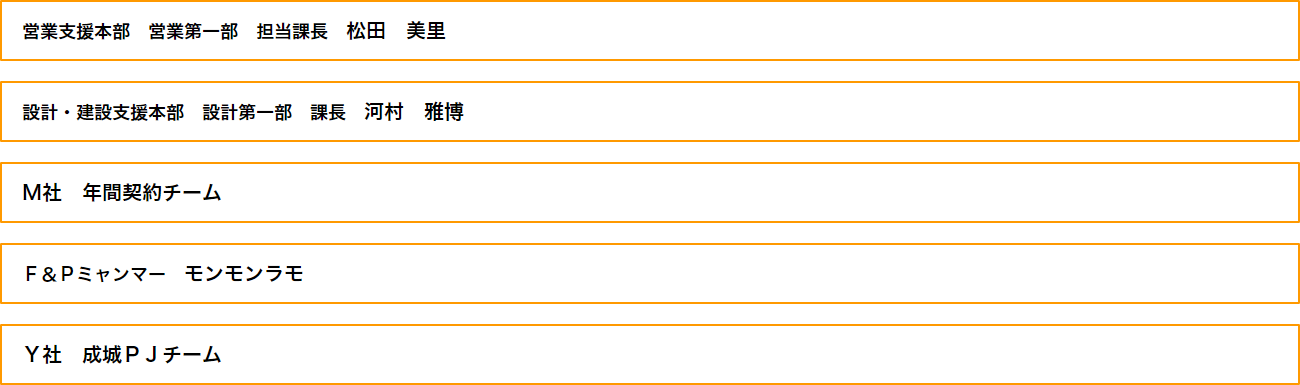Select the 営業第一部 department label
Screen dimensions: 1300x385
[x=193, y=31]
